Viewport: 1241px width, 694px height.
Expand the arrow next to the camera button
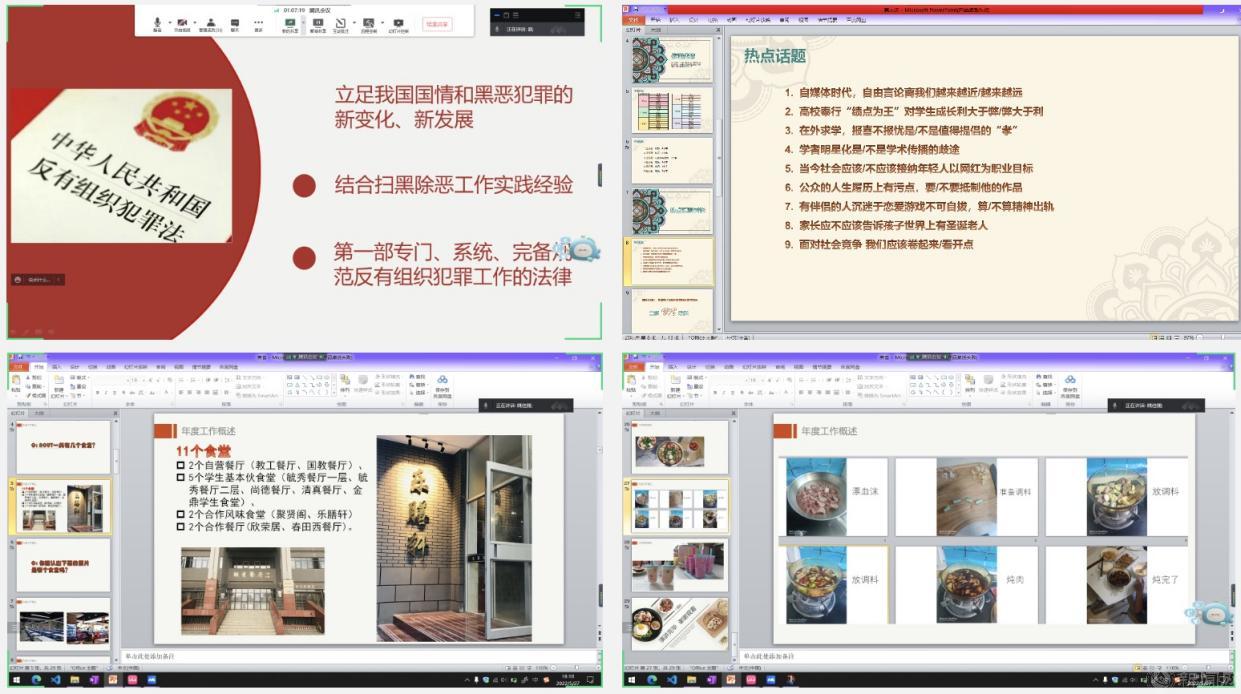pos(197,21)
